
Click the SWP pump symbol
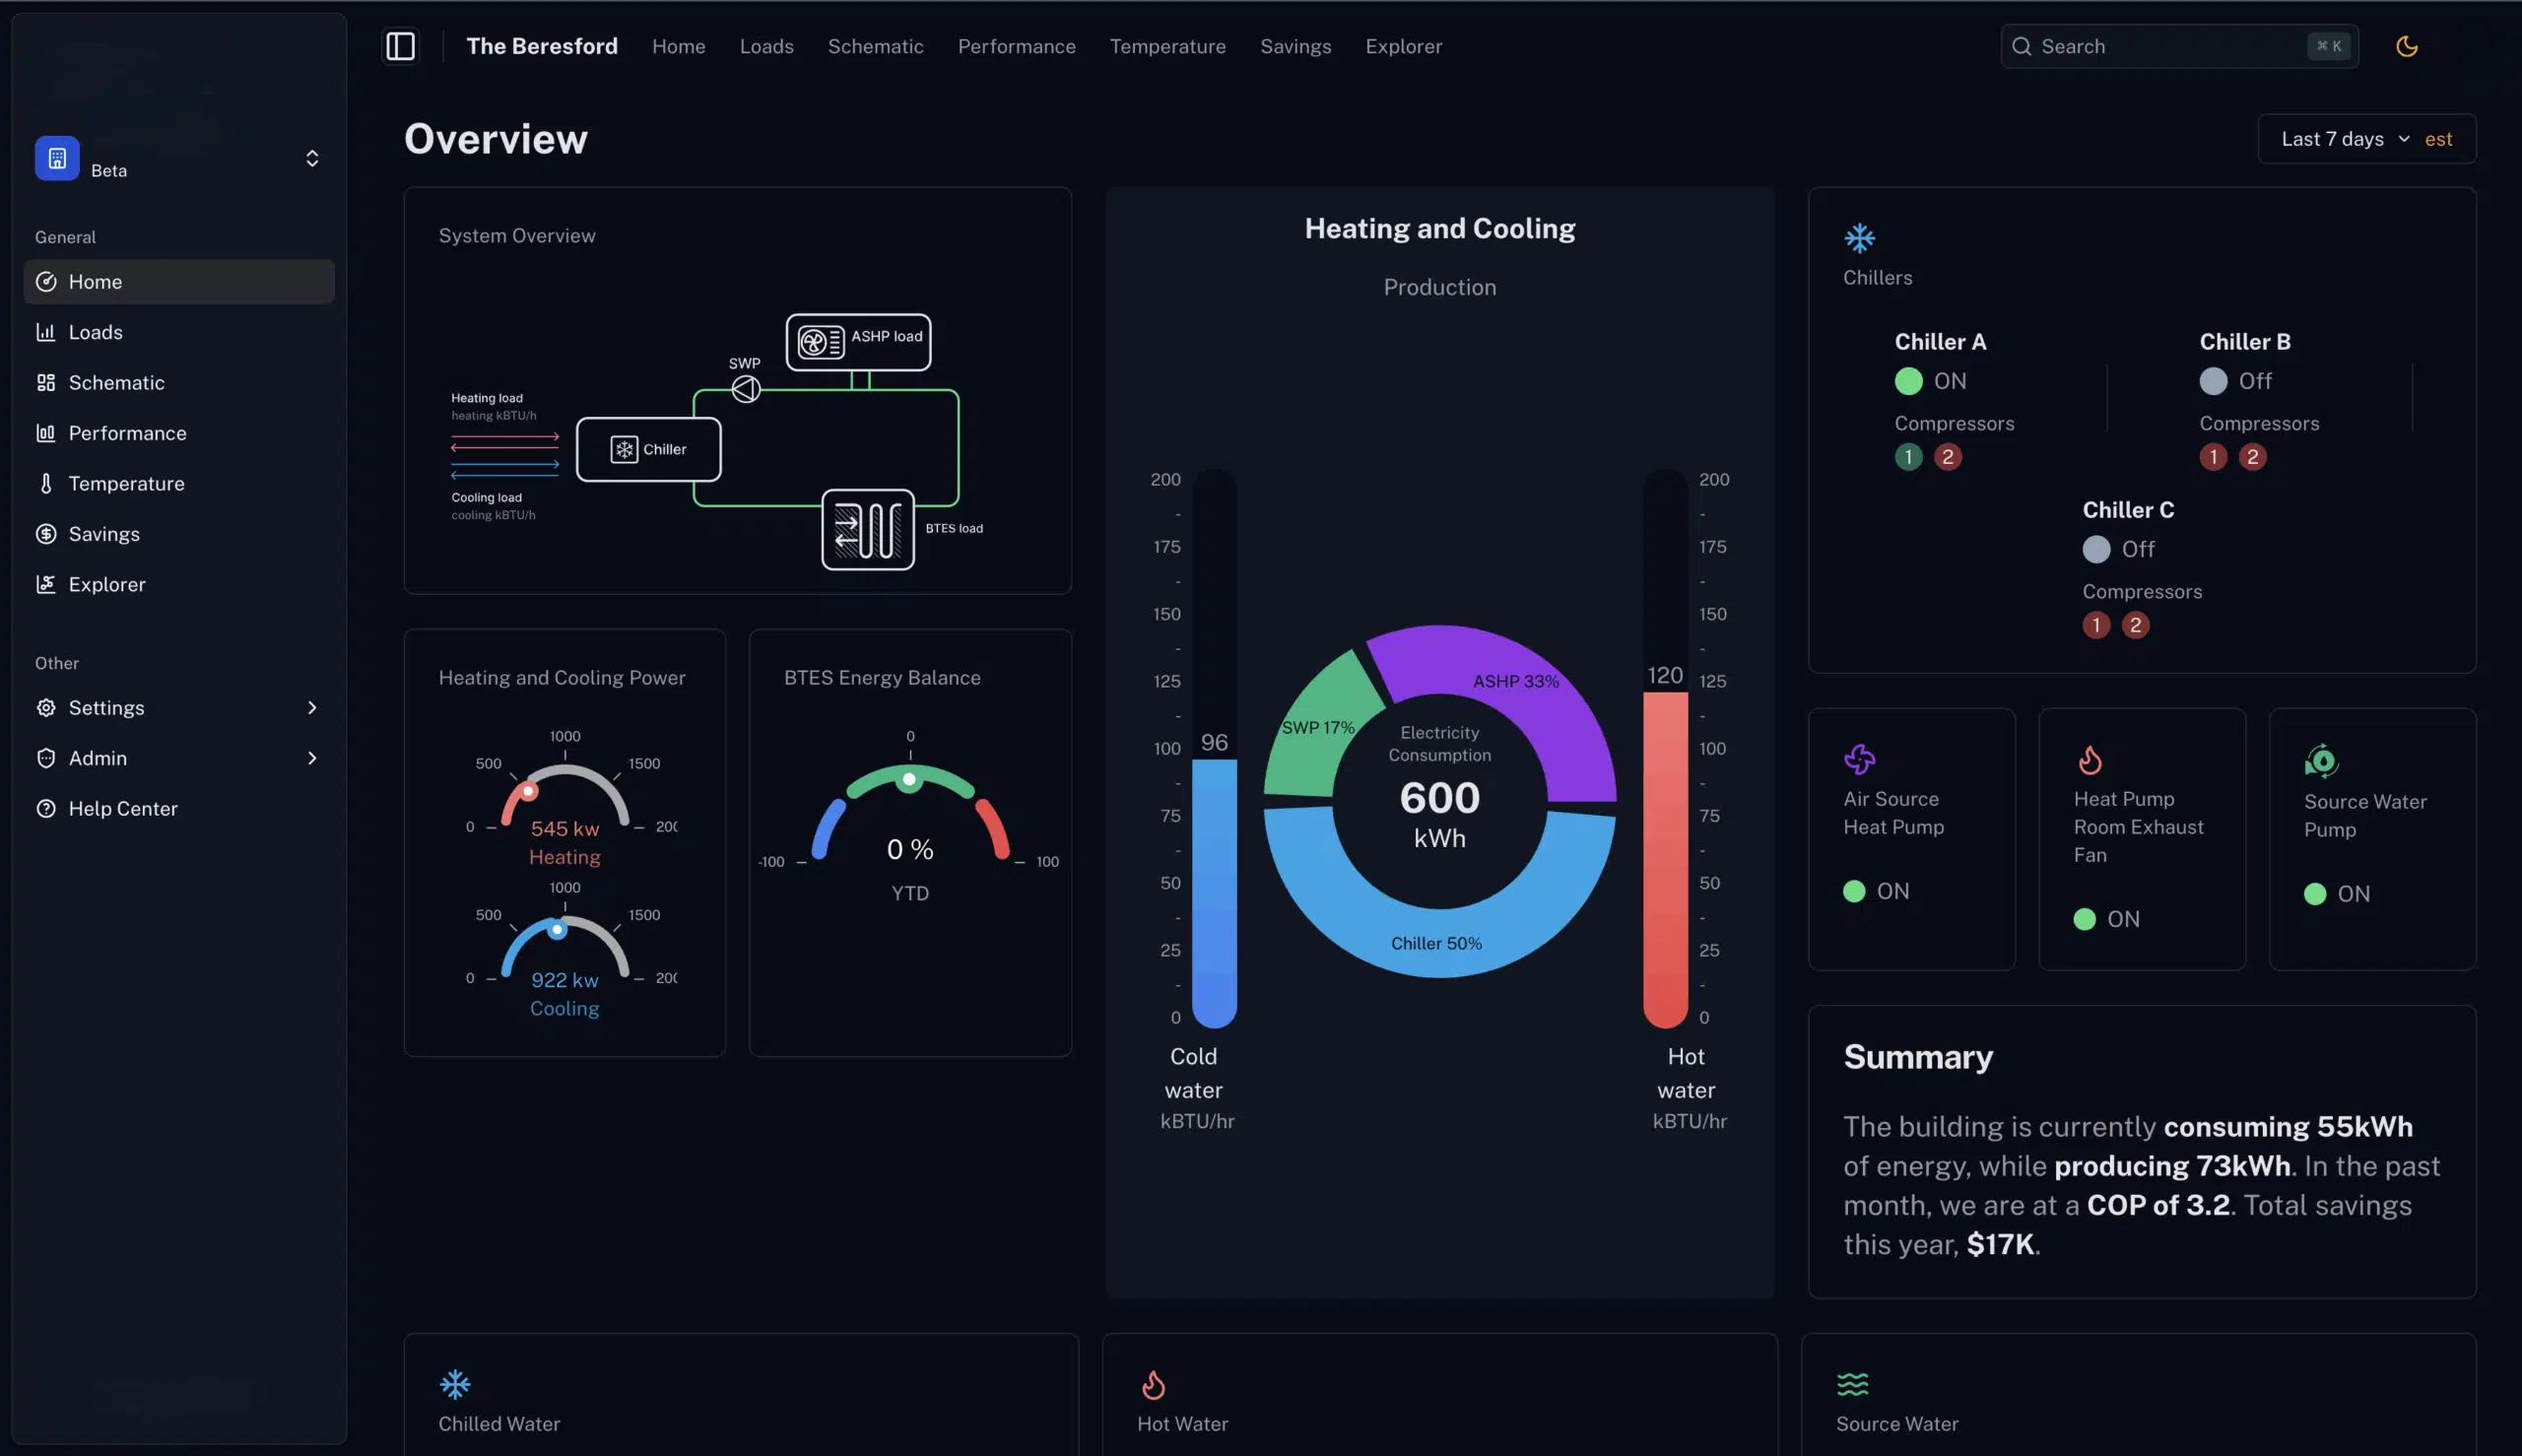(746, 388)
